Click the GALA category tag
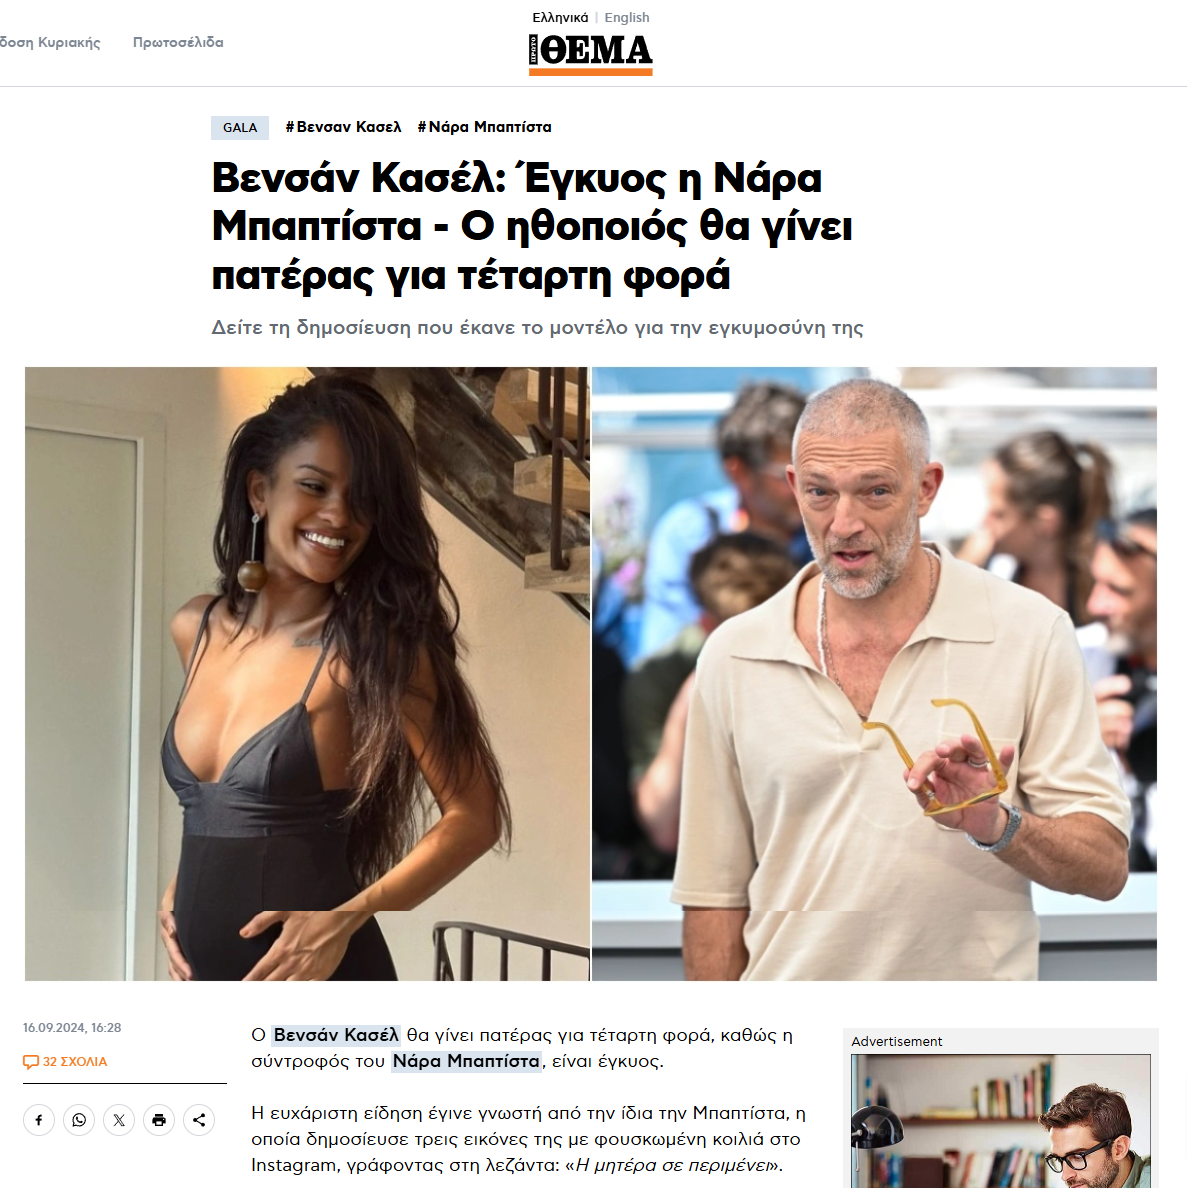This screenshot has height=1188, width=1187. pyautogui.click(x=239, y=127)
